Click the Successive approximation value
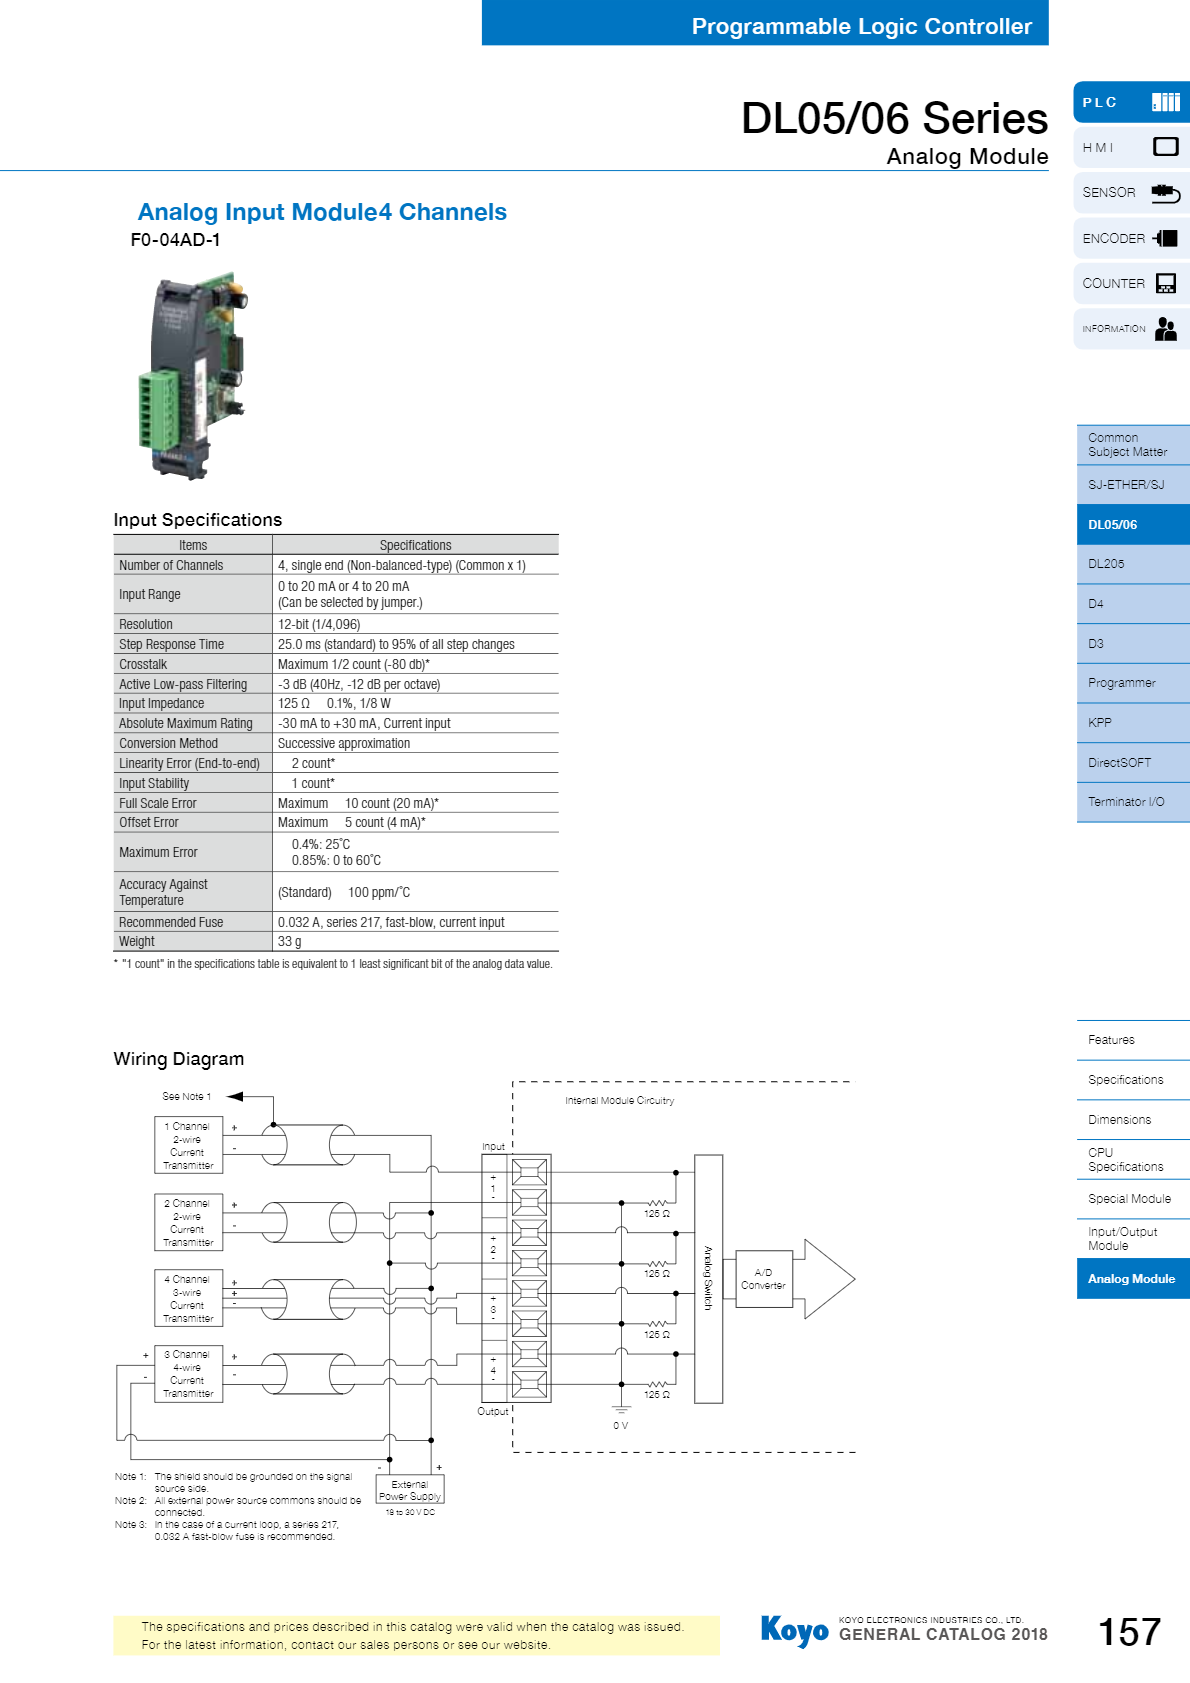This screenshot has width=1190, height=1683. point(344,744)
